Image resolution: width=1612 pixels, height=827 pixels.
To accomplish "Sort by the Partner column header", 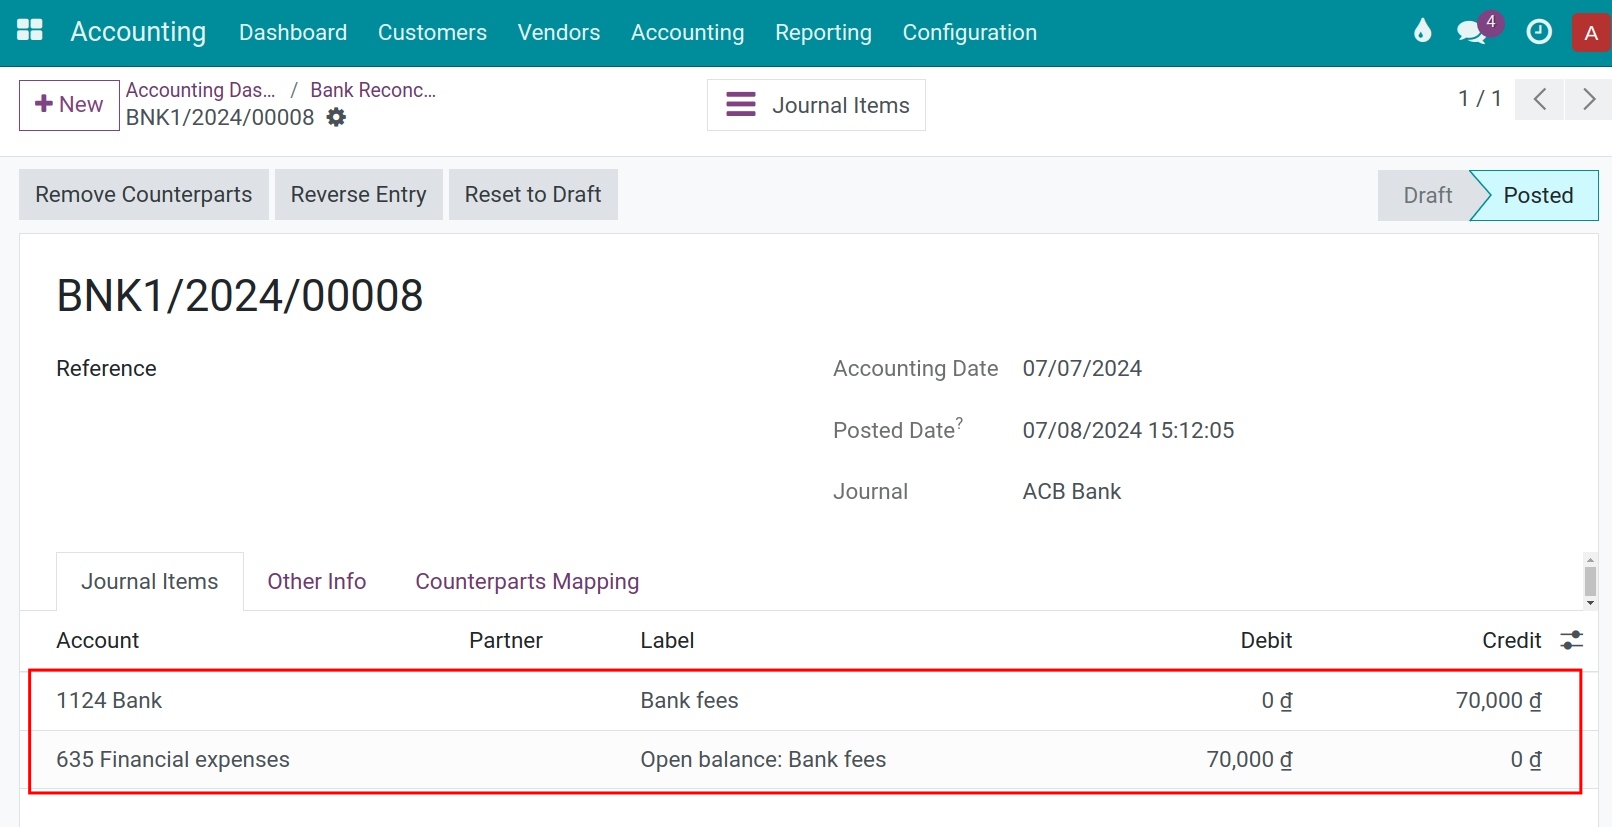I will 506,640.
